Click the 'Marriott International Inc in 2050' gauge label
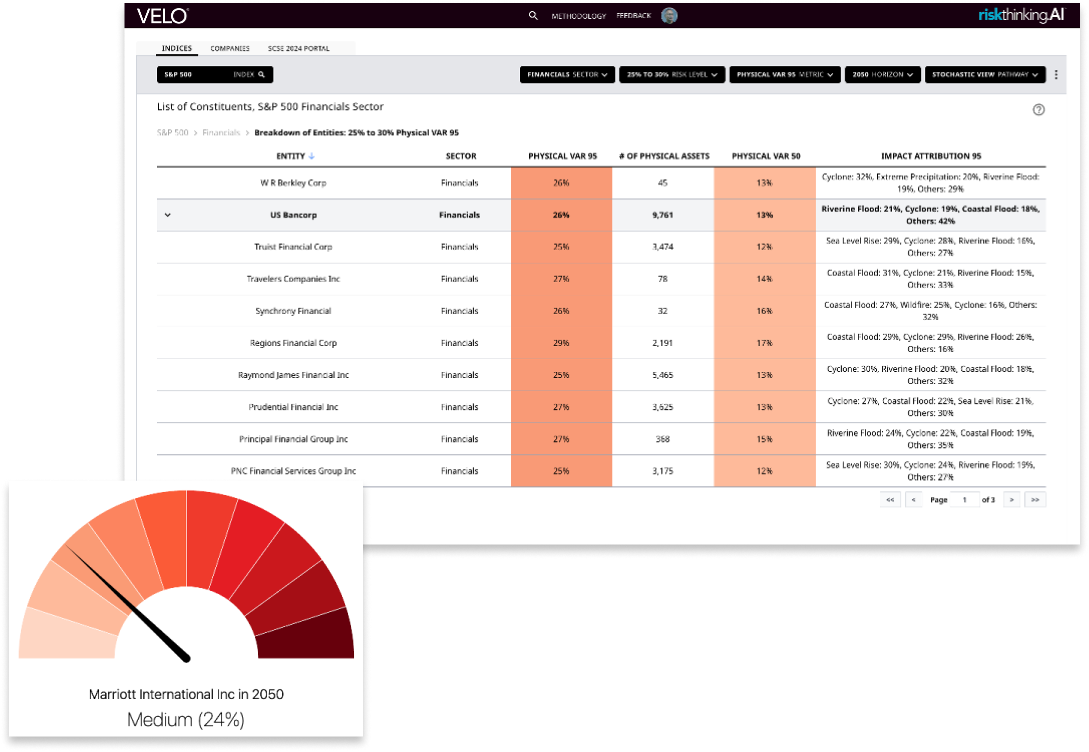The height and width of the screenshot is (752, 1089). (x=186, y=694)
